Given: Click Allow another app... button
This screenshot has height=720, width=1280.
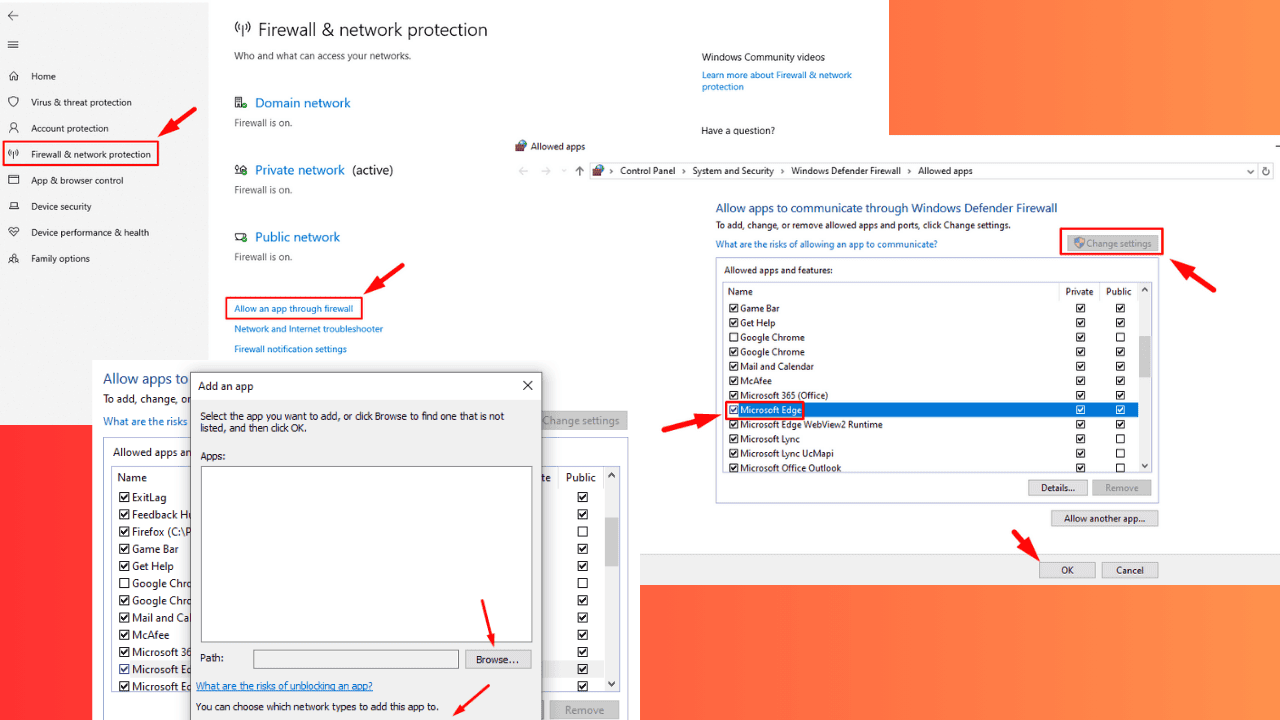Looking at the screenshot, I should click(x=1104, y=518).
